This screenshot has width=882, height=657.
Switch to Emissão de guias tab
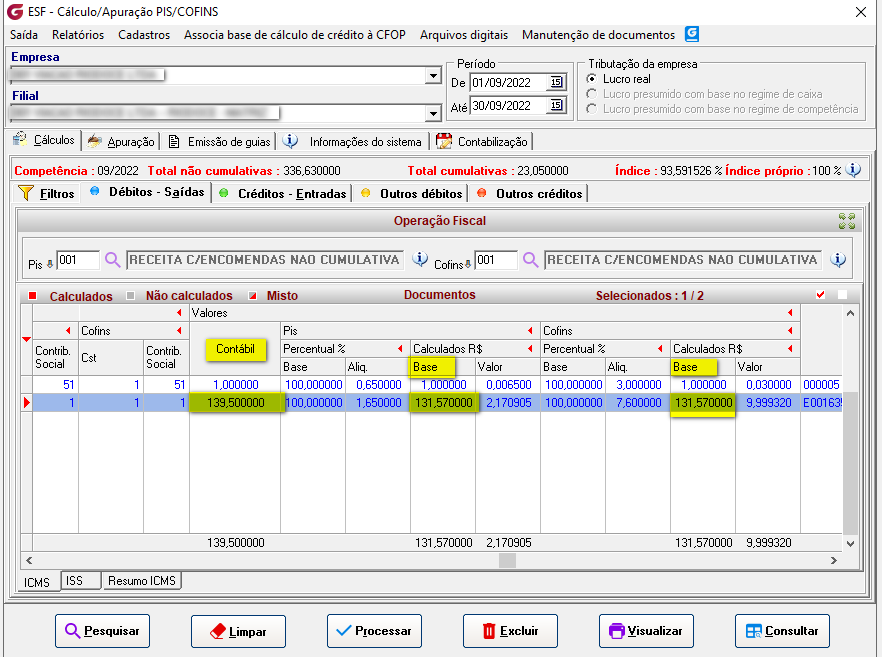pos(219,142)
